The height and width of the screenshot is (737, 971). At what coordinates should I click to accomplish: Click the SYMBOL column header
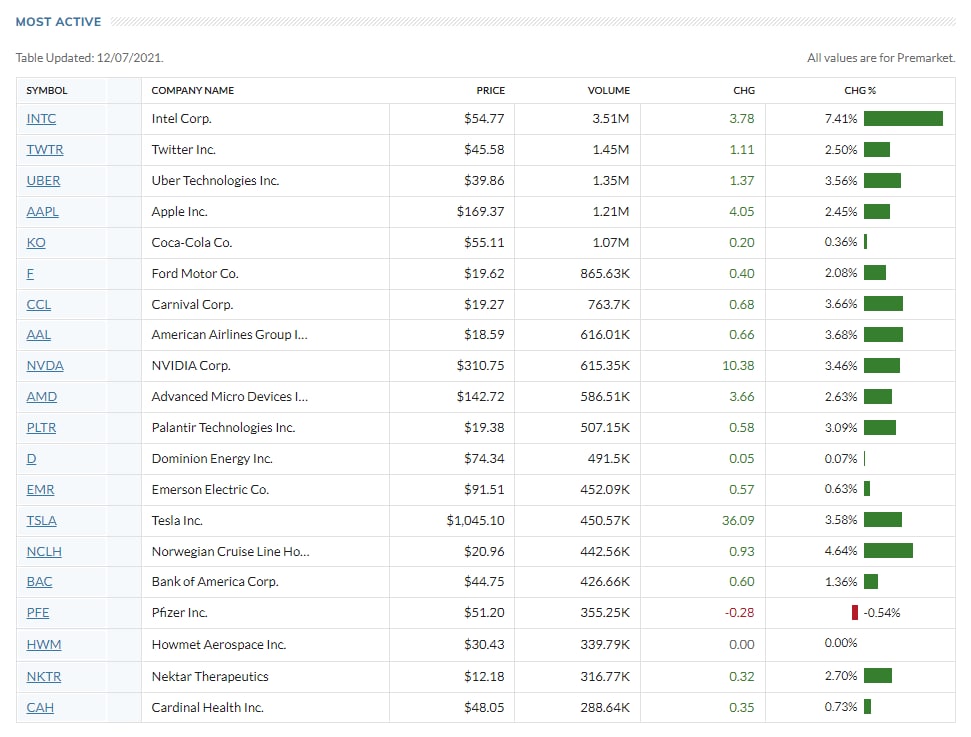pyautogui.click(x=47, y=91)
